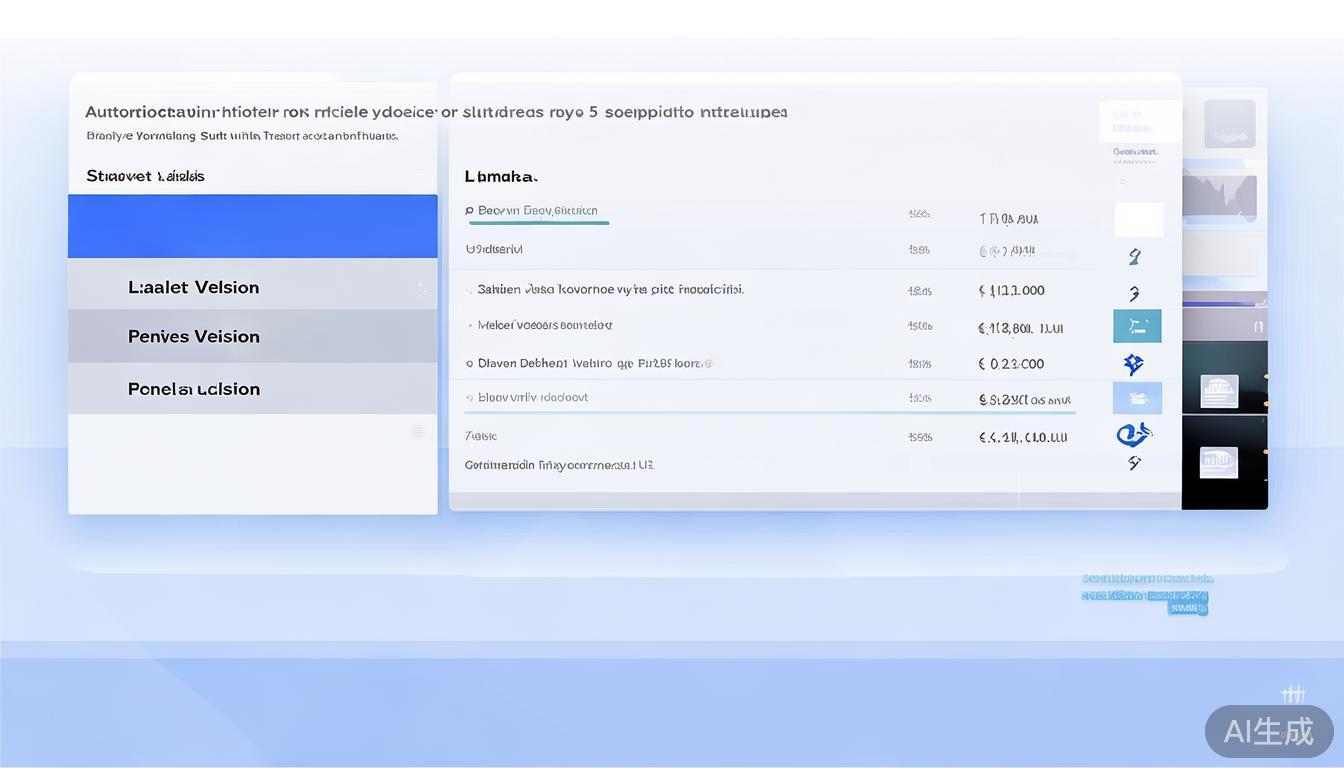Select the radio bullet before Beovvn Beoy
Image resolution: width=1344 pixels, height=768 pixels.
(x=469, y=211)
